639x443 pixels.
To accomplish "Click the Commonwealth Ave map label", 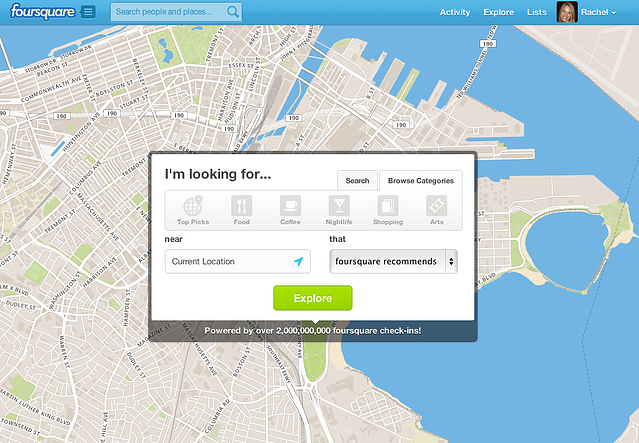I will click(51, 90).
